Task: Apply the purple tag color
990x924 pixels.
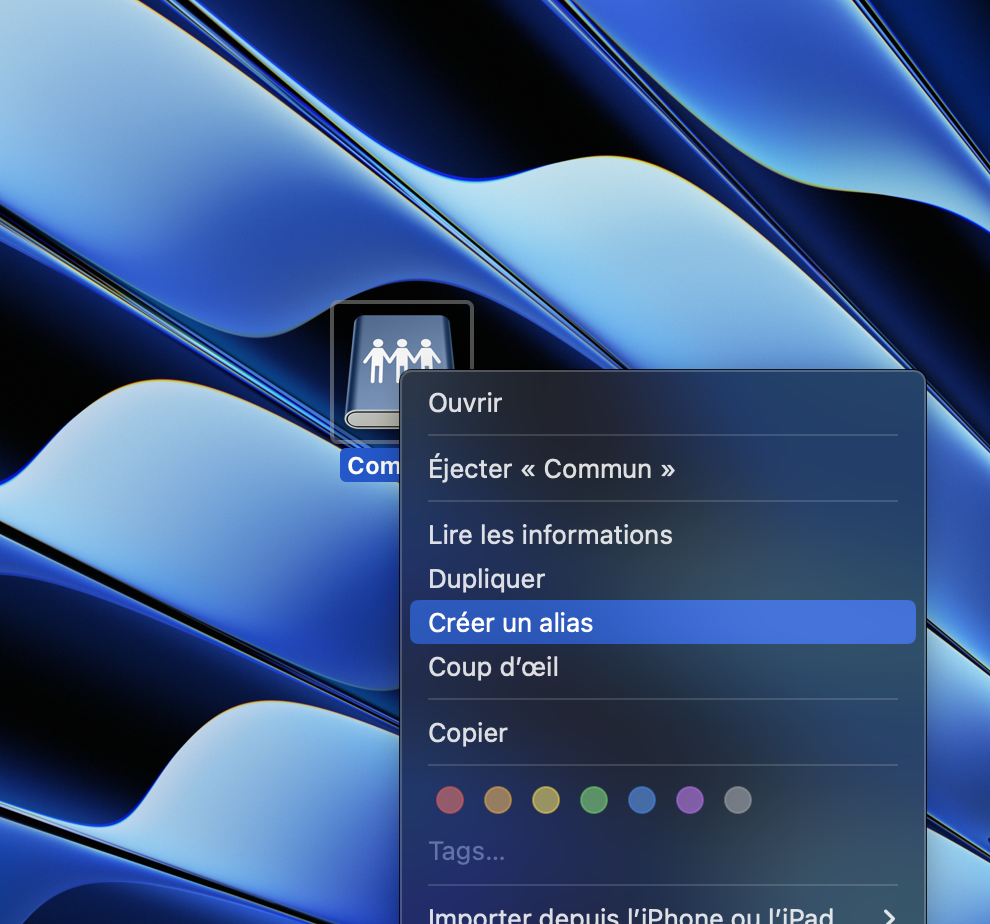Action: tap(690, 800)
